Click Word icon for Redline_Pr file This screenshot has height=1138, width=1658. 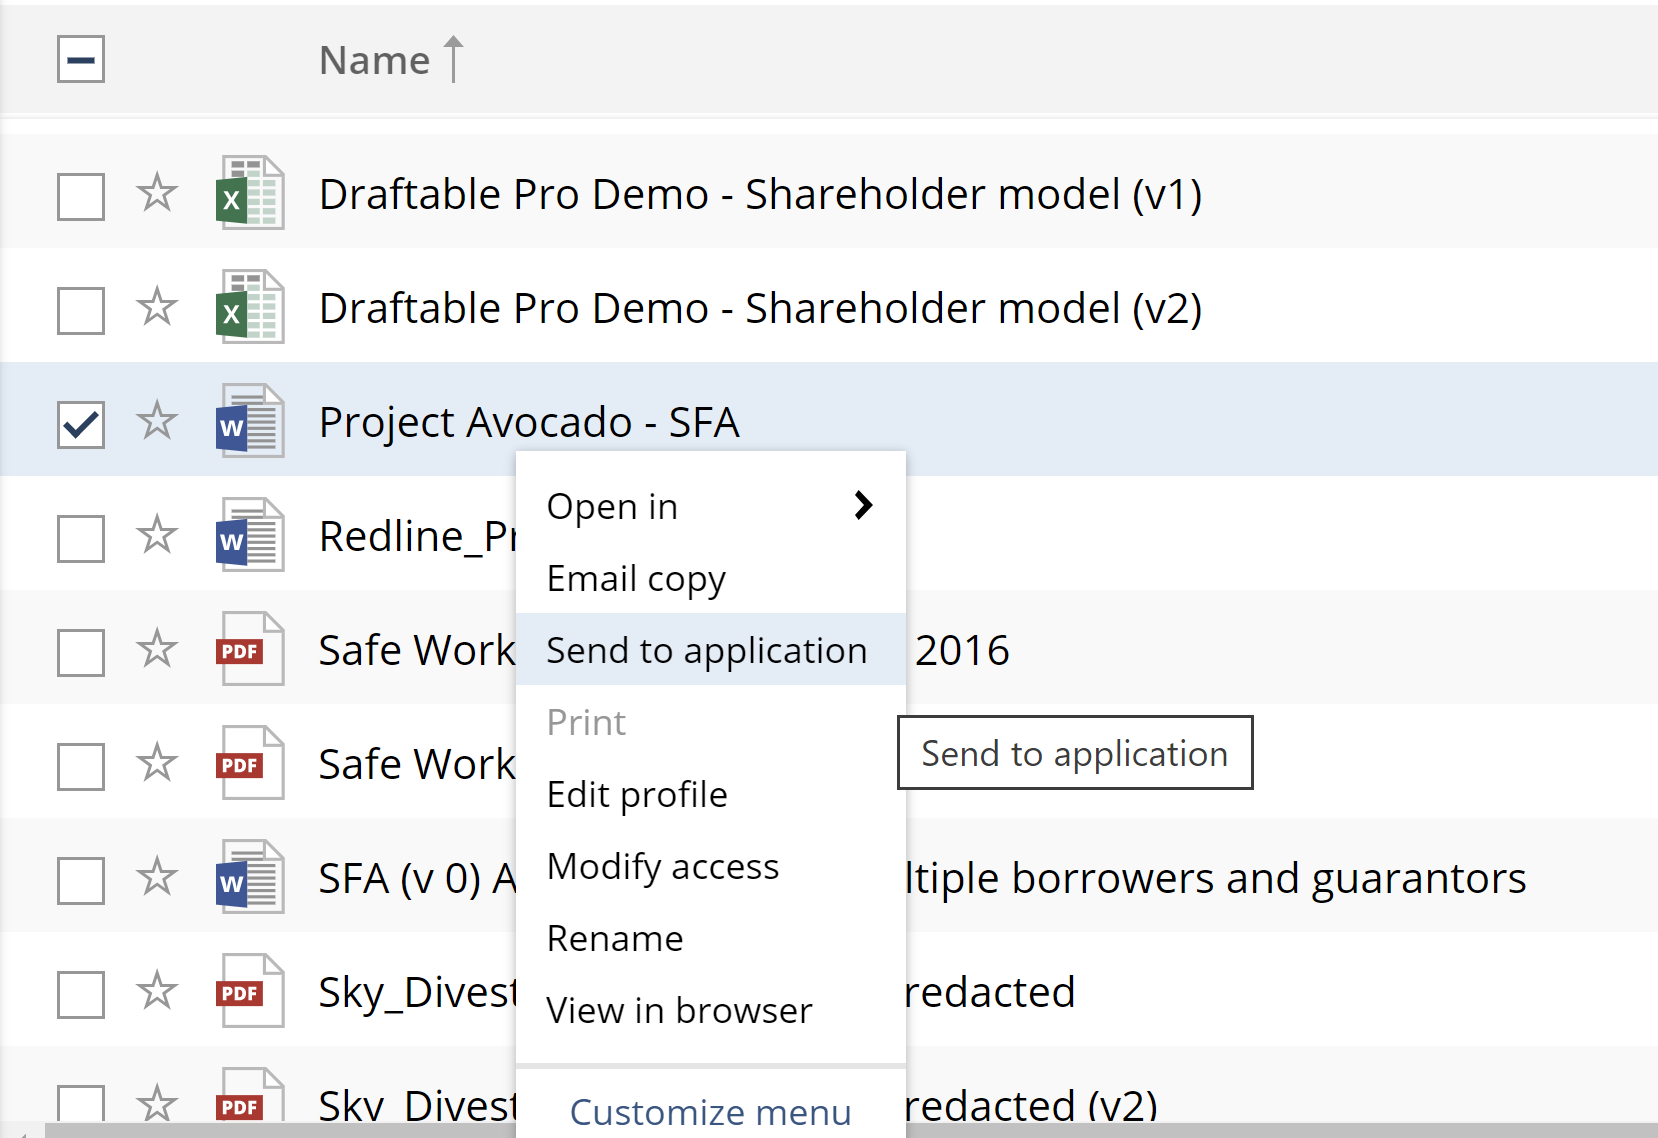[x=250, y=535]
